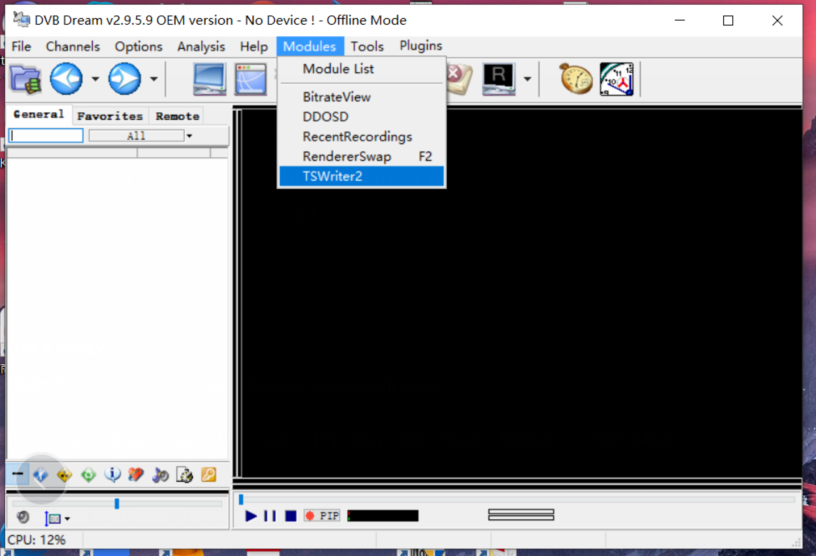816x556 pixels.
Task: Click the orange key icon
Action: click(x=209, y=475)
